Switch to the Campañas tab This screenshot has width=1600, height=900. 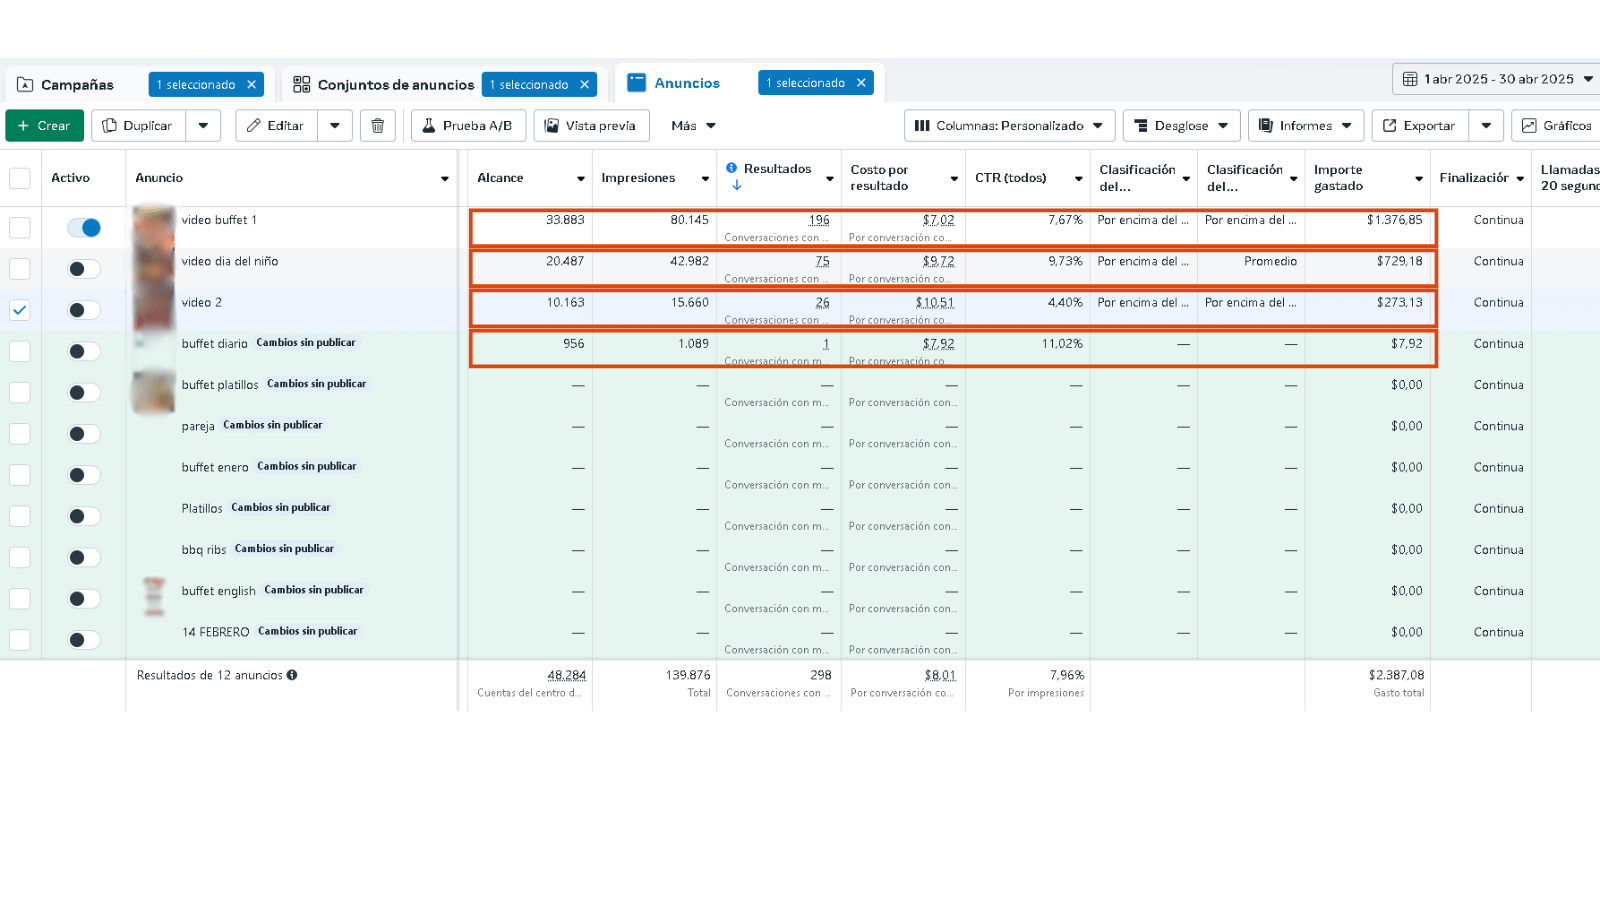tap(77, 85)
